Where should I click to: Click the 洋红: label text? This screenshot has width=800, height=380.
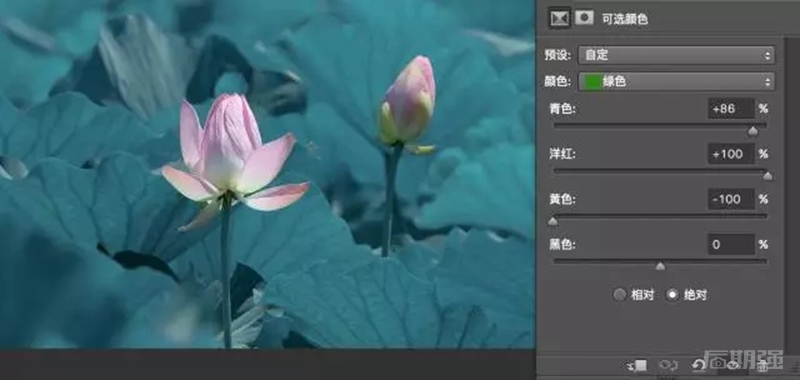point(562,154)
